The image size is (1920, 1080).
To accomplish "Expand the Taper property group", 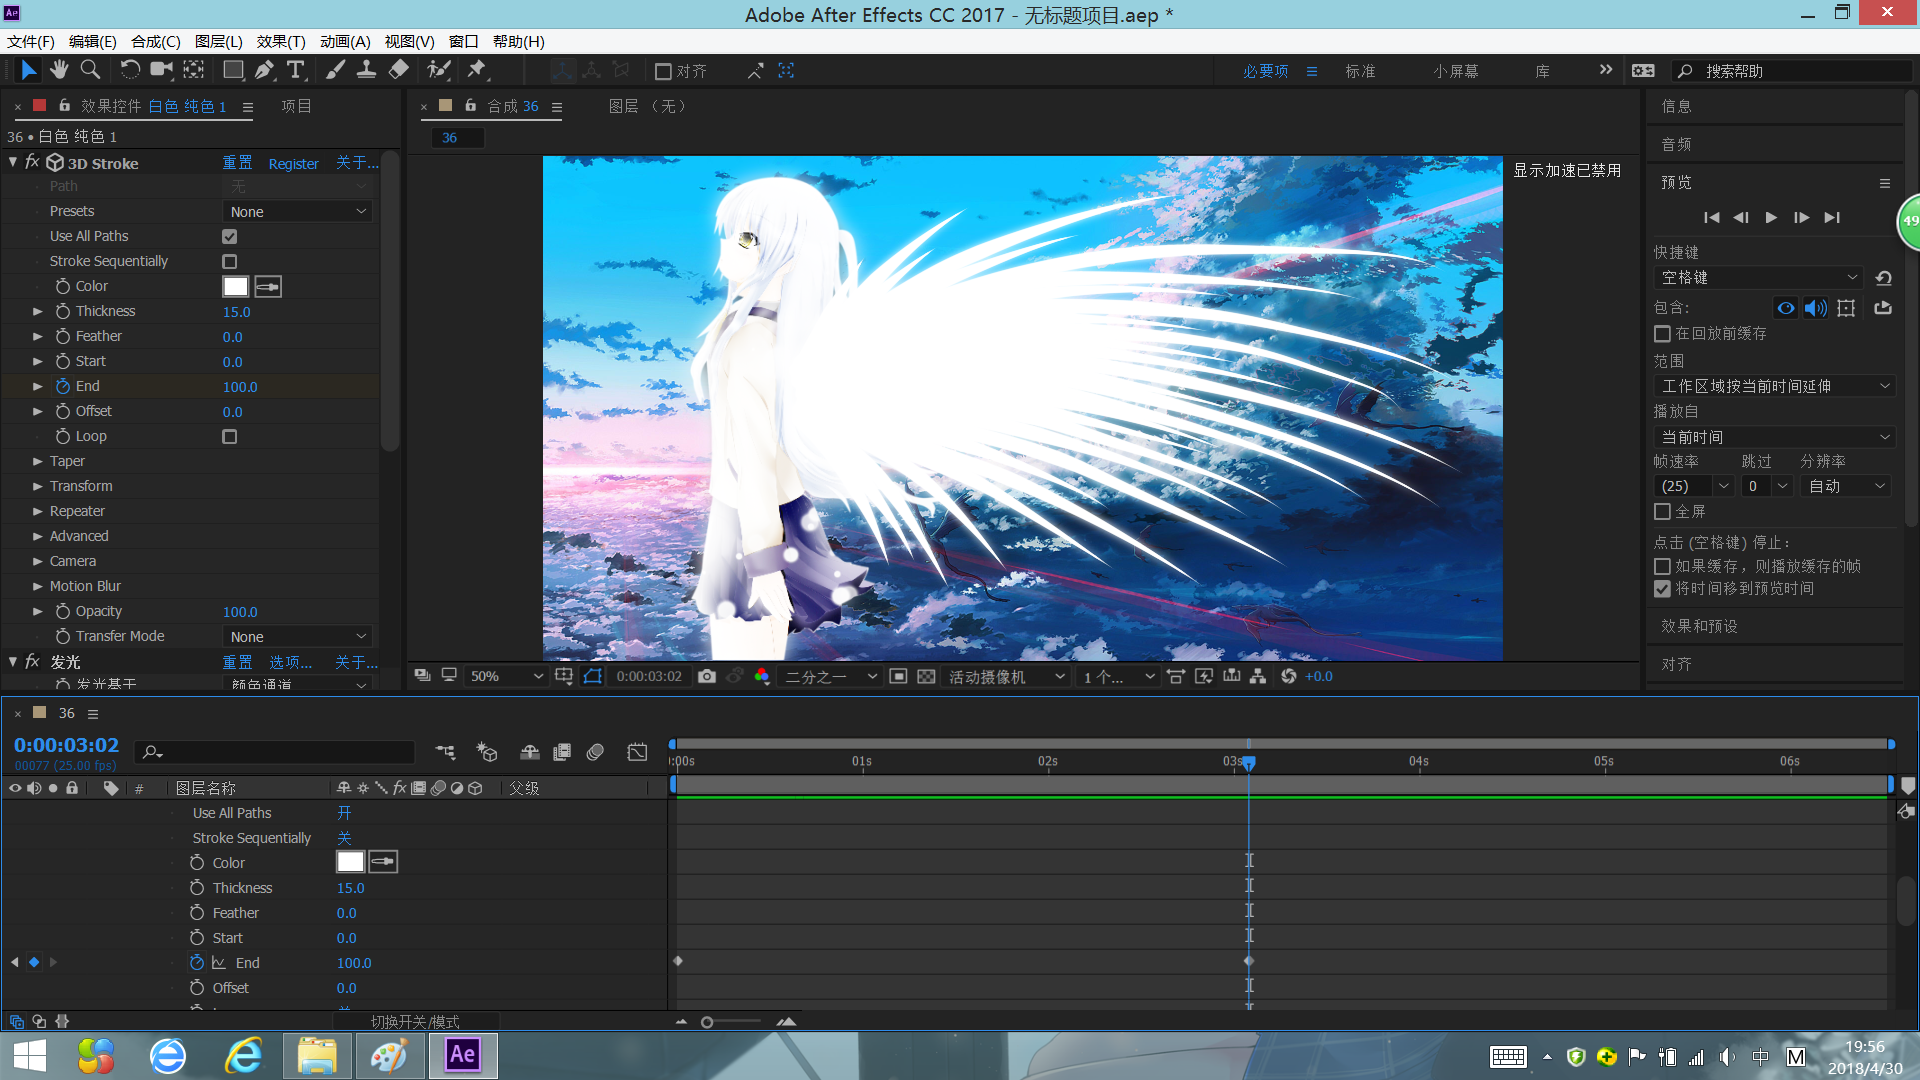I will pyautogui.click(x=38, y=461).
